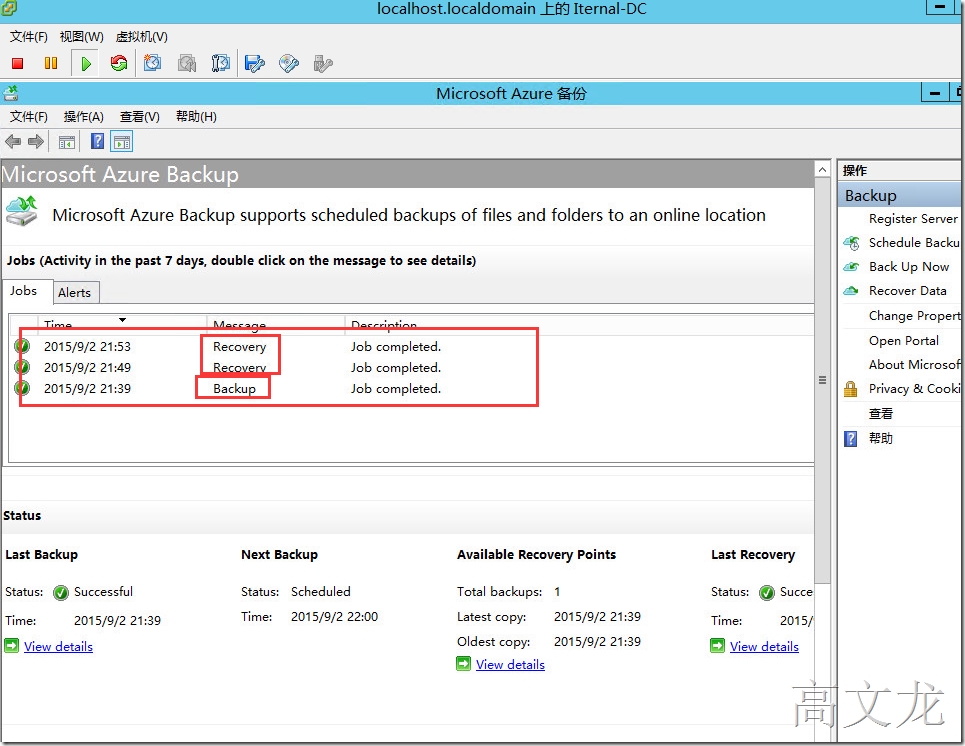Image resolution: width=965 pixels, height=746 pixels.
Task: Click Open Portal action
Action: click(903, 340)
